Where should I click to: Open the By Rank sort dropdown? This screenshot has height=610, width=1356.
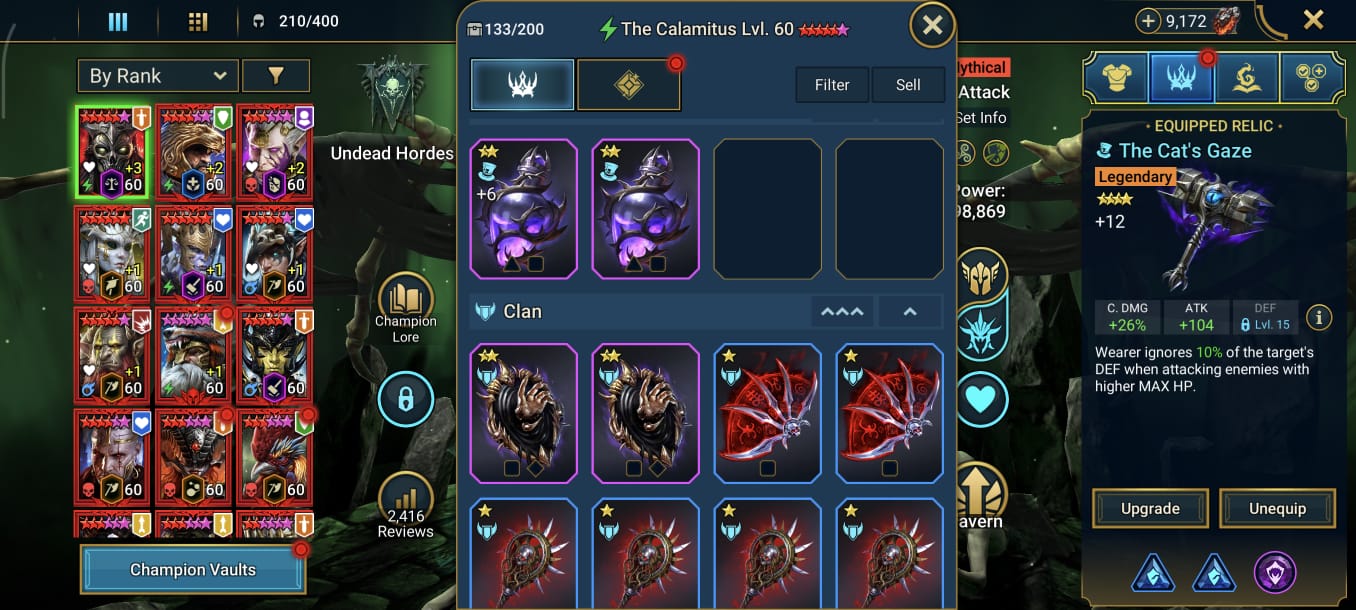tap(158, 76)
